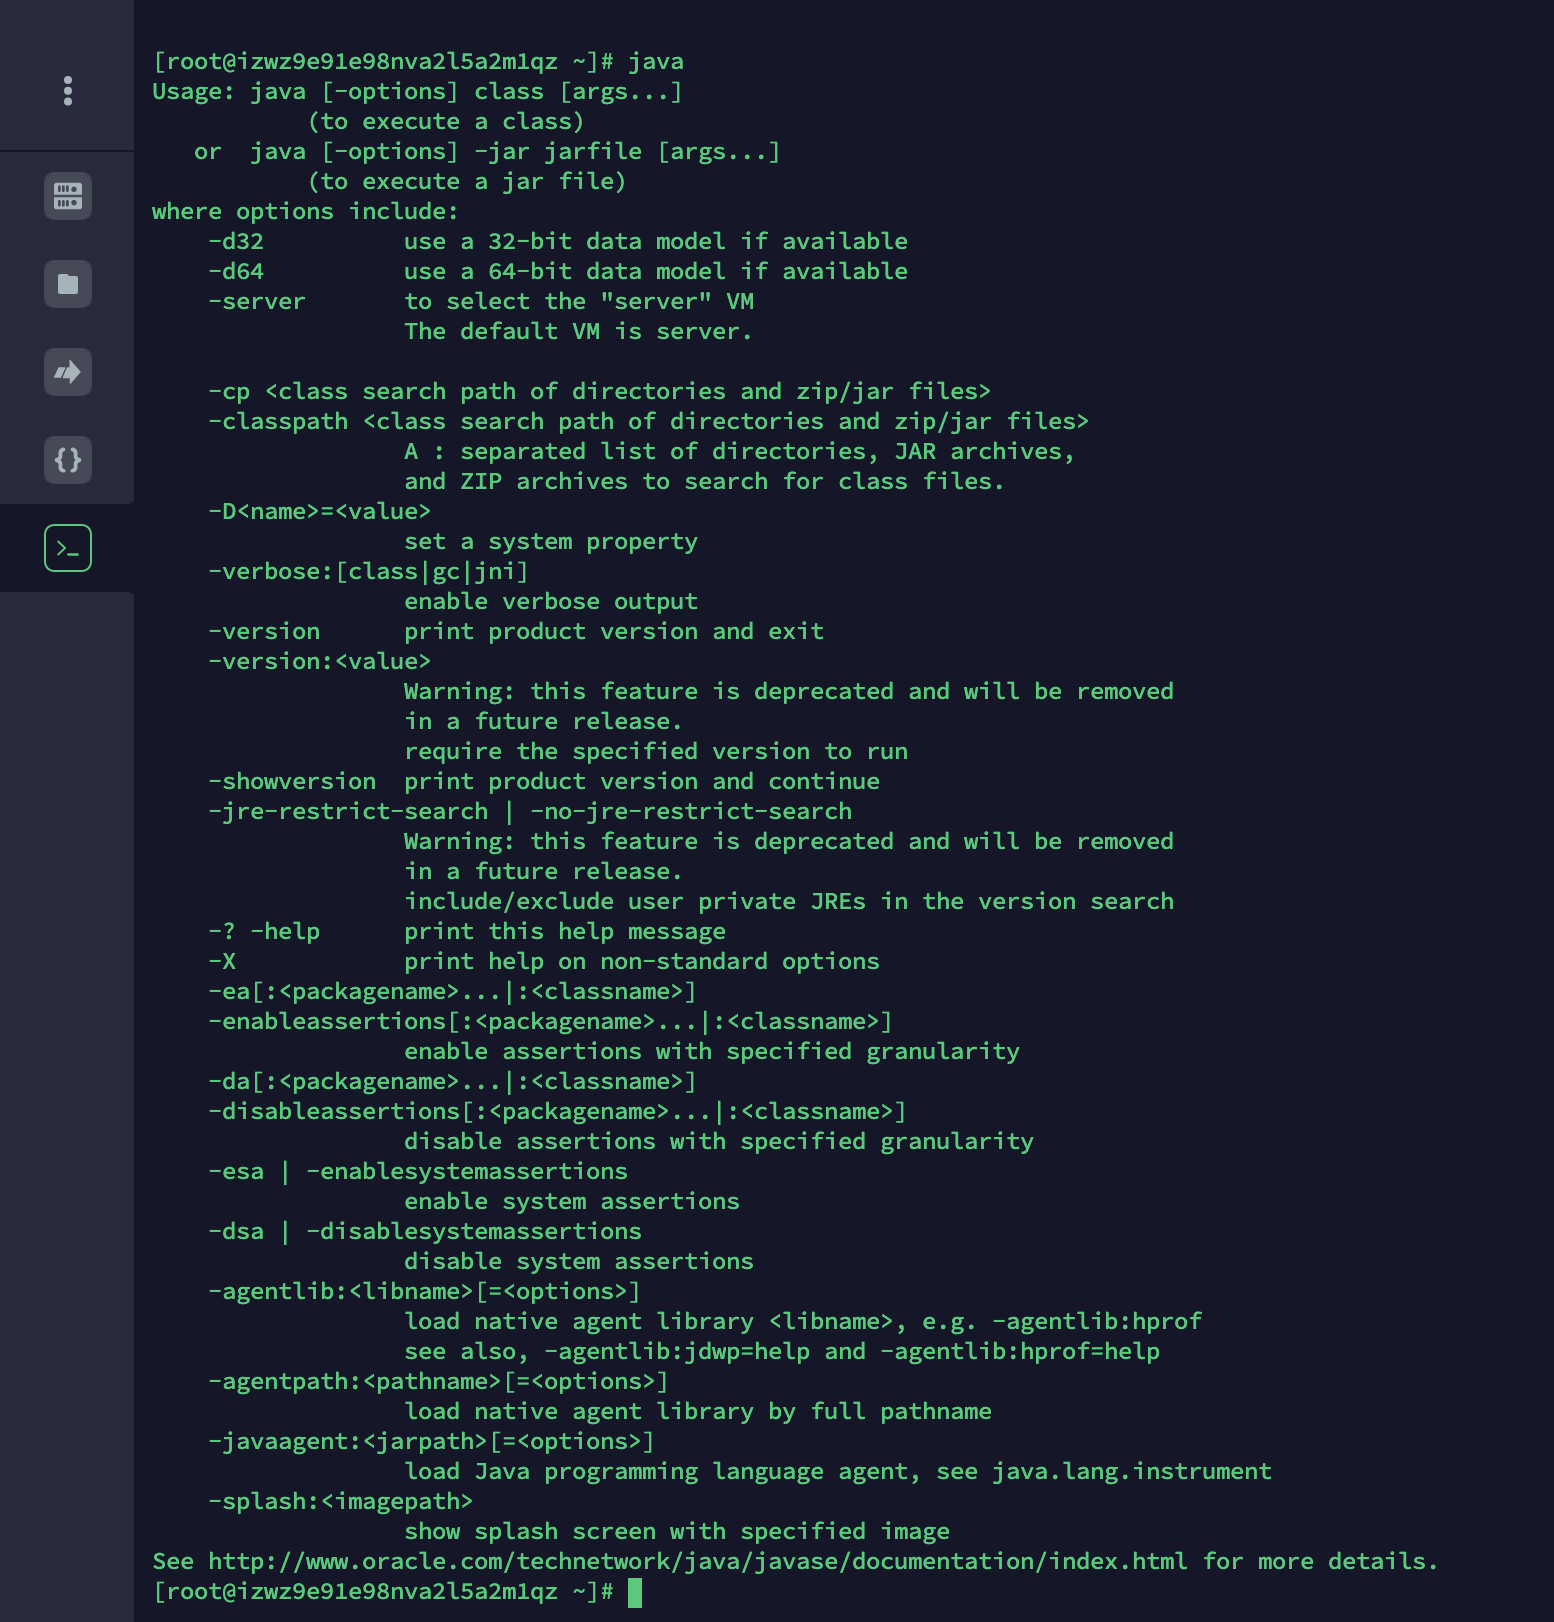Click the '-javaagent:<jarpath>[=<options>]' text
The height and width of the screenshot is (1622, 1554).
point(431,1441)
